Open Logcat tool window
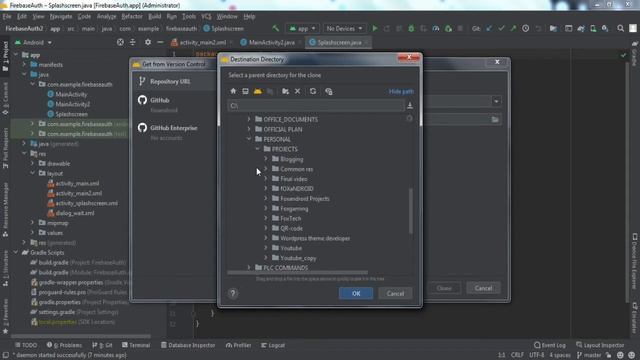Image resolution: width=640 pixels, height=360 pixels. coord(273,345)
